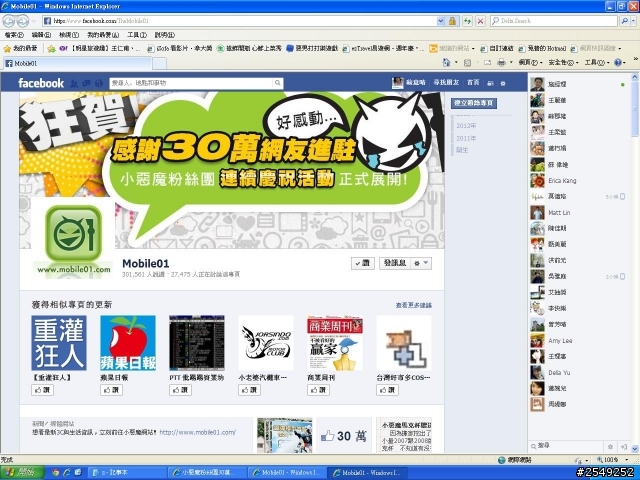Click the IE home icon in command bar
Screen dimensions: 640x480
pyautogui.click(x=446, y=62)
